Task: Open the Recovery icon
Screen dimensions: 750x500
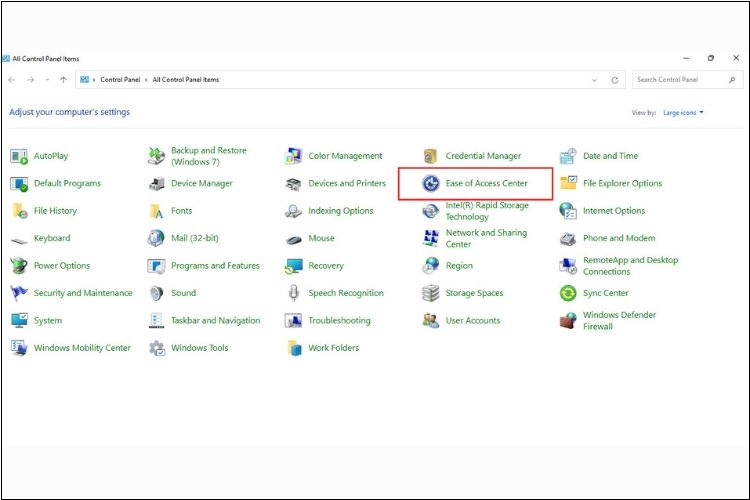Action: 294,266
